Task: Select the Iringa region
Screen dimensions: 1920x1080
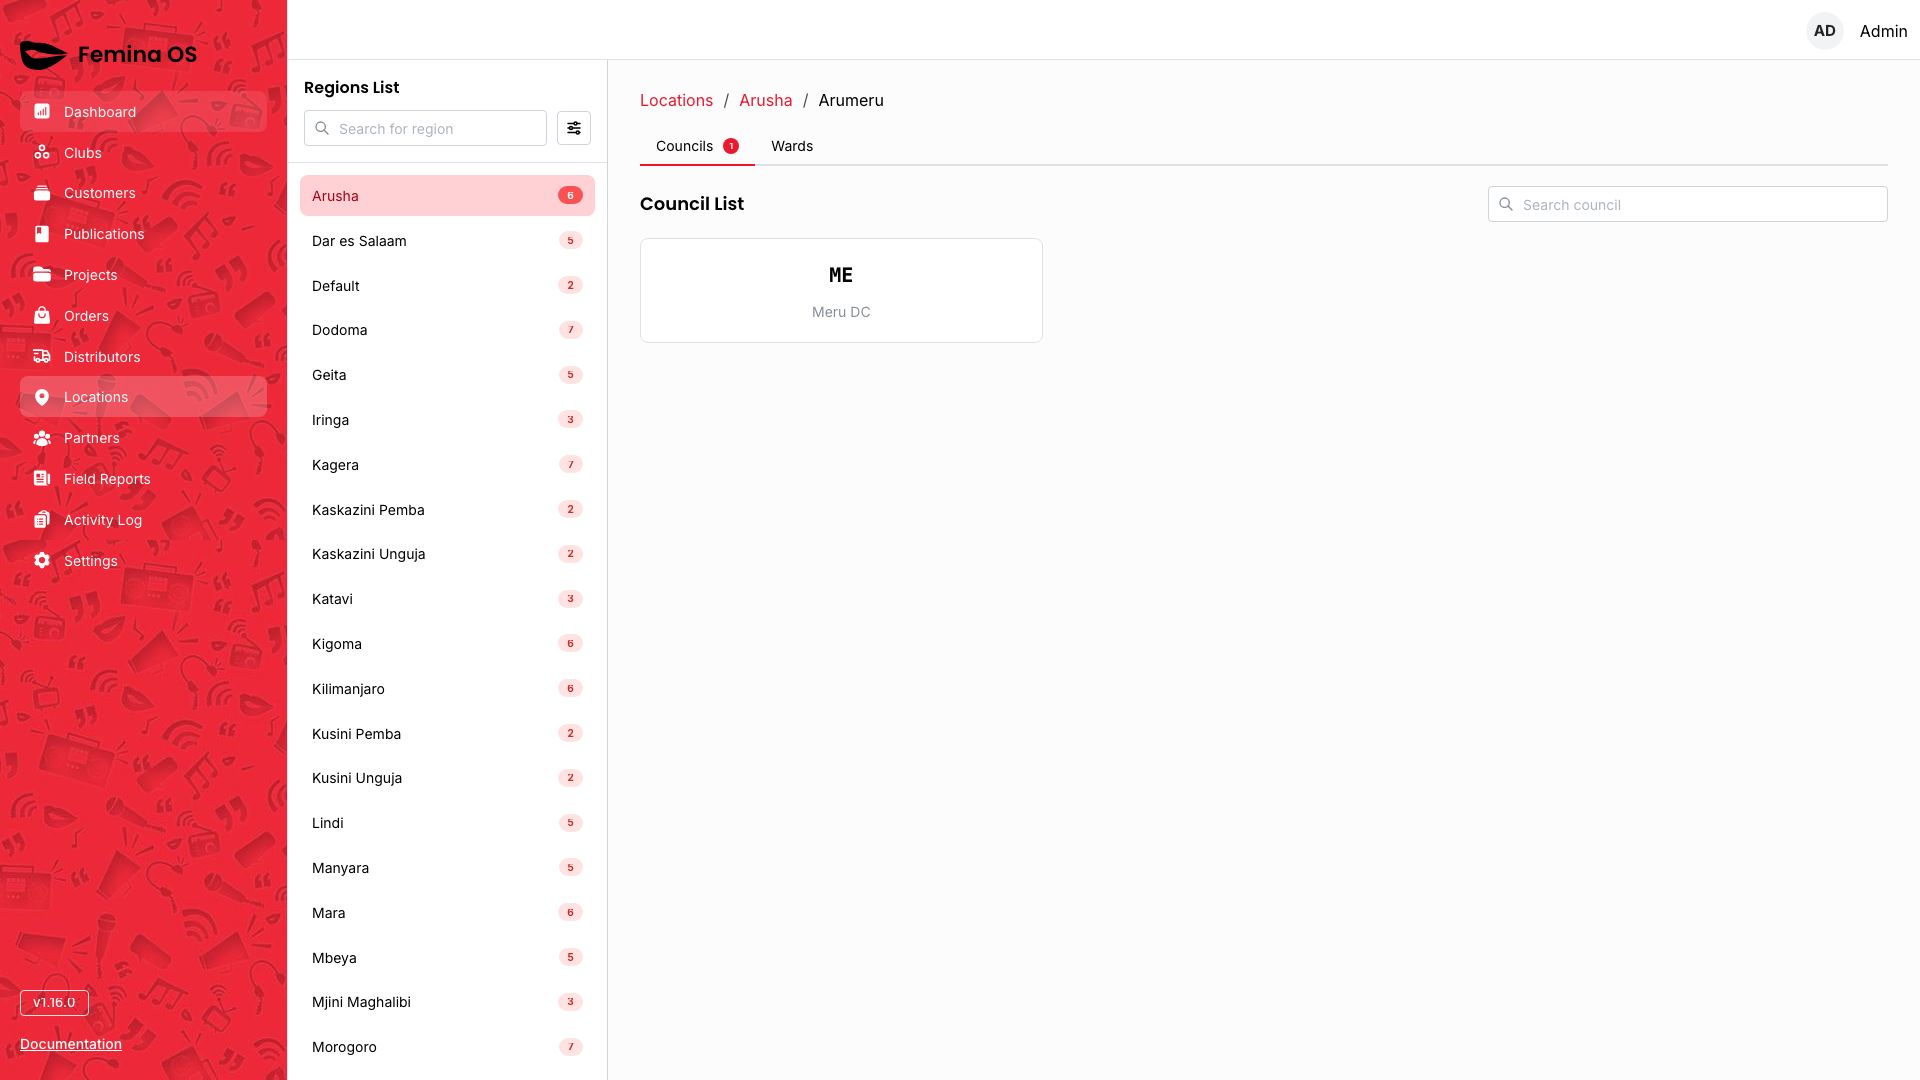Action: [447, 419]
